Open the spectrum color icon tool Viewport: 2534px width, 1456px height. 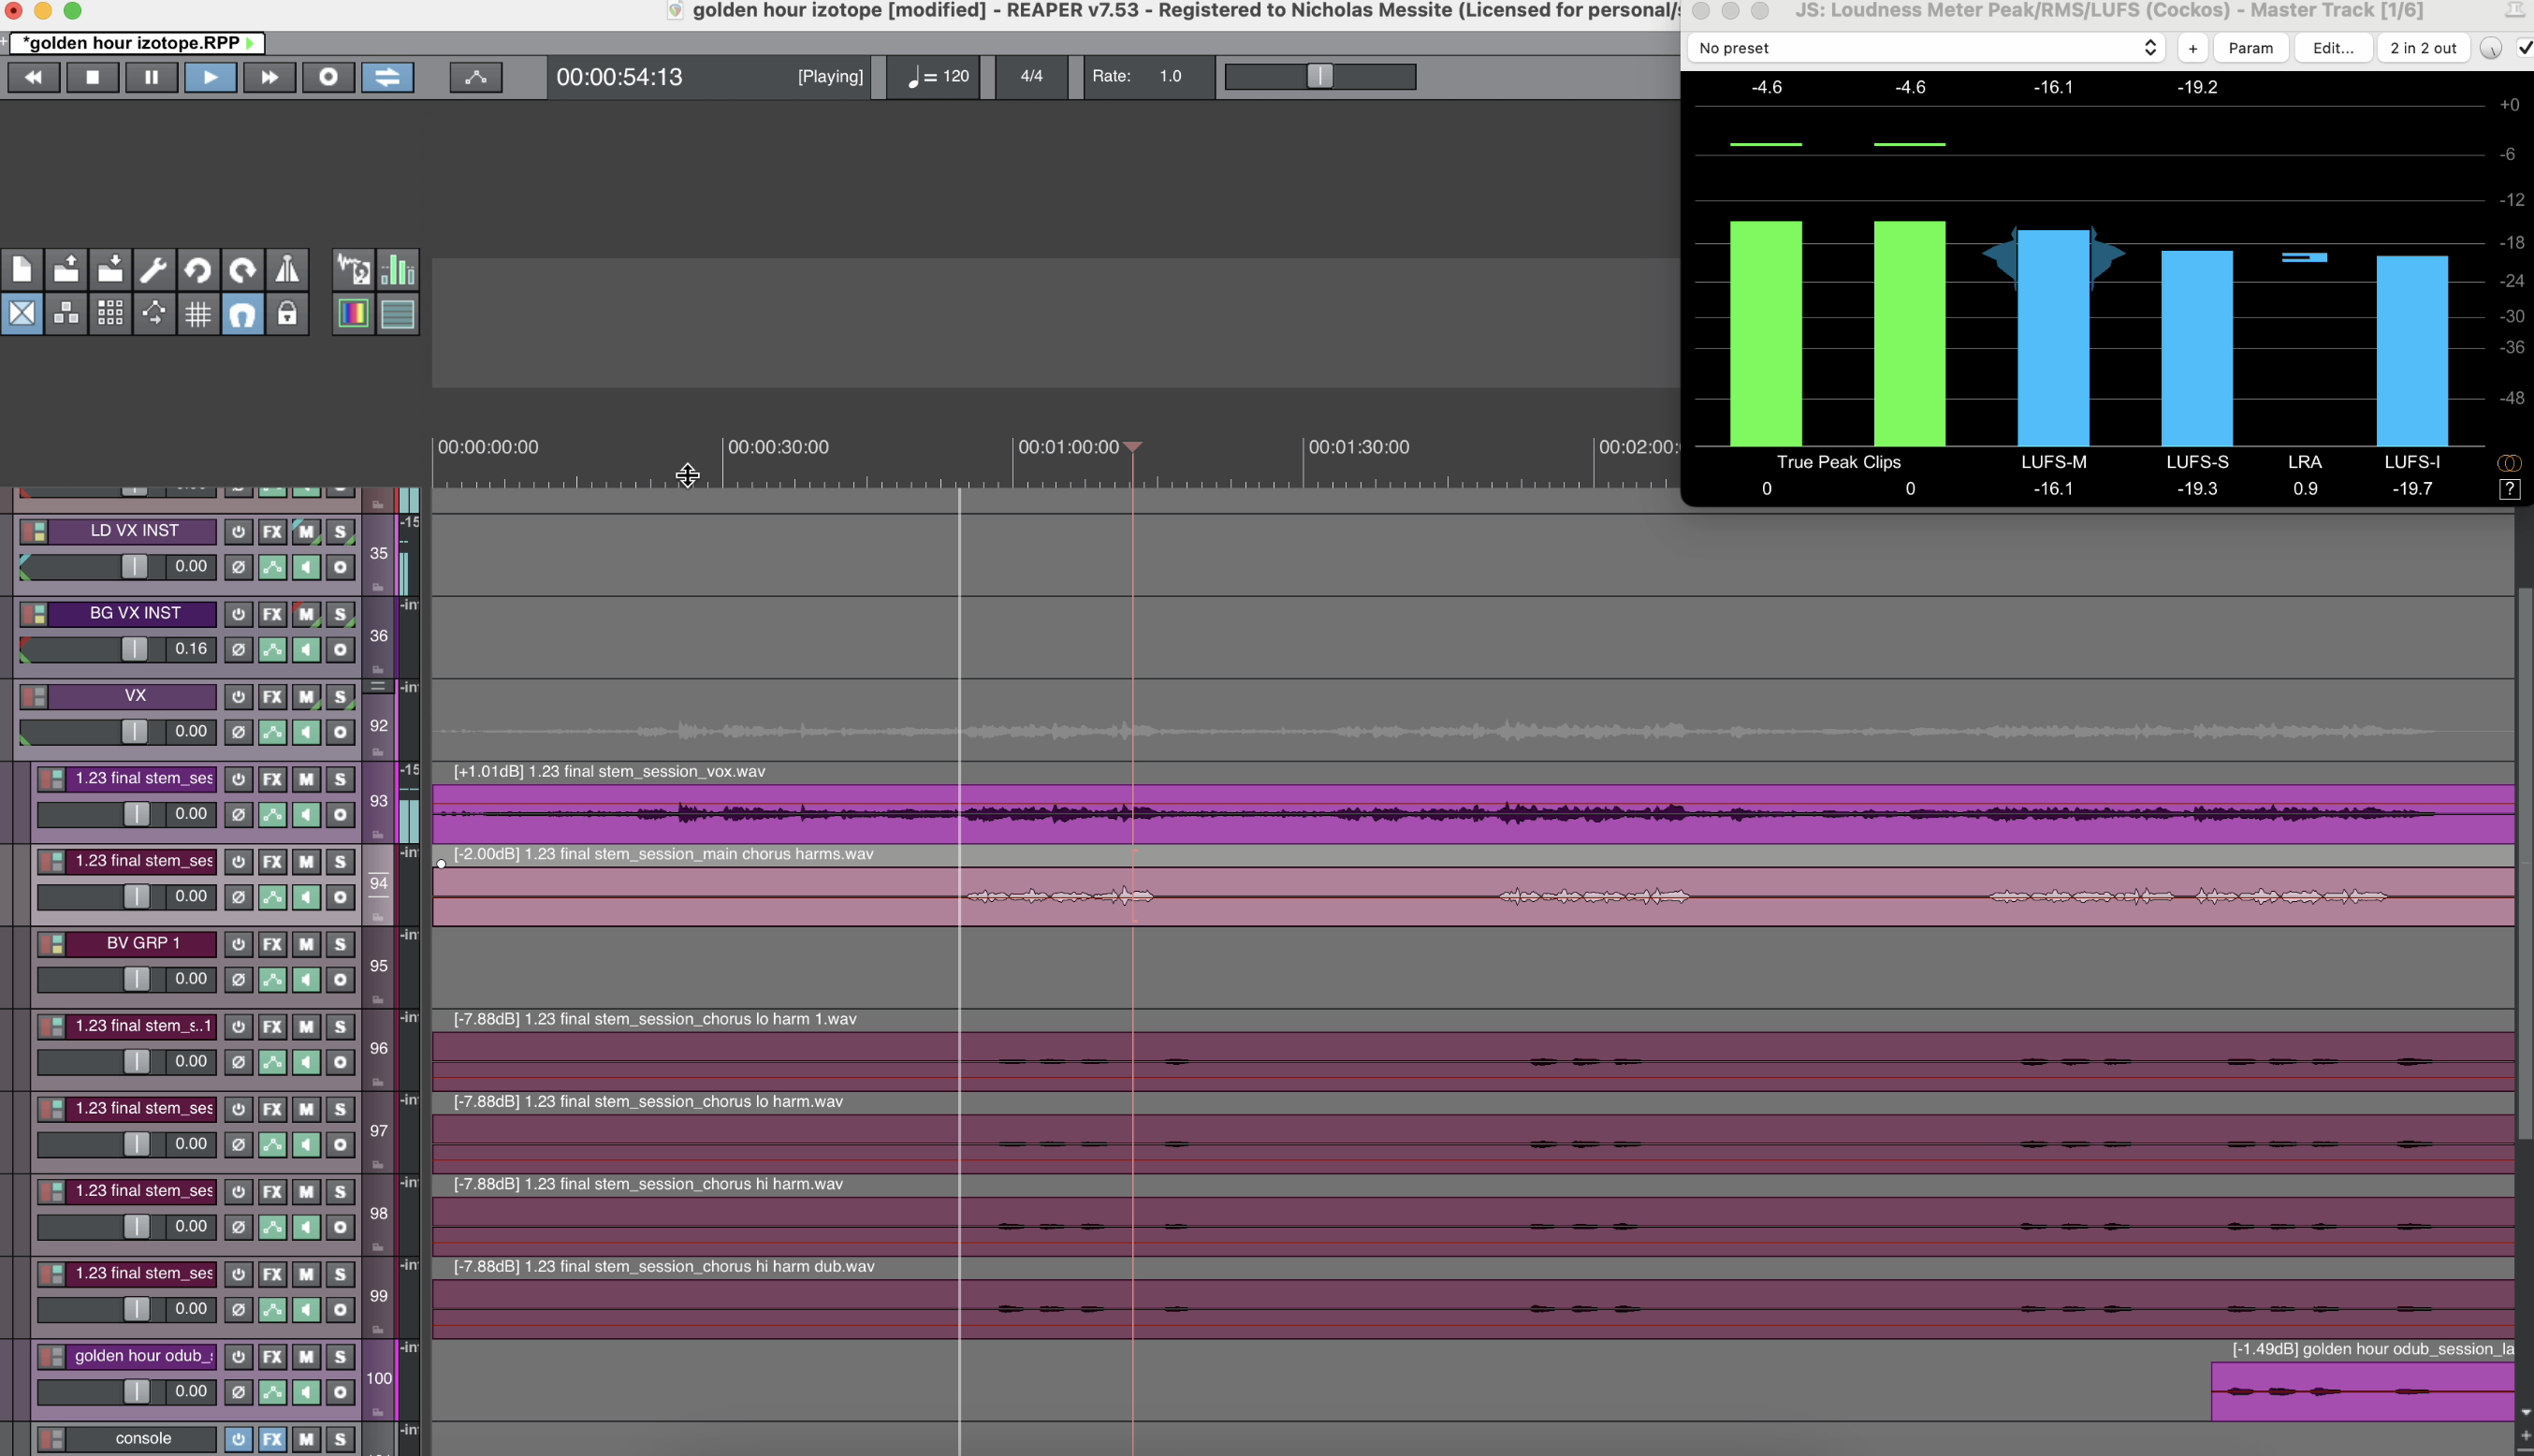click(353, 314)
